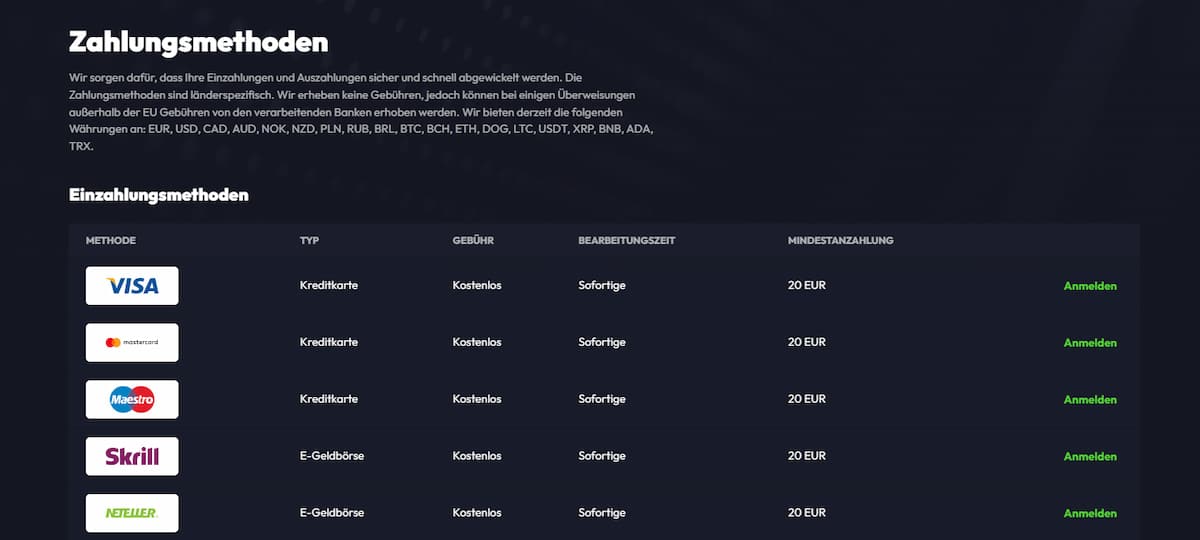Click 20 EUR minimum in Neteller row
The height and width of the screenshot is (540, 1200).
(x=807, y=513)
